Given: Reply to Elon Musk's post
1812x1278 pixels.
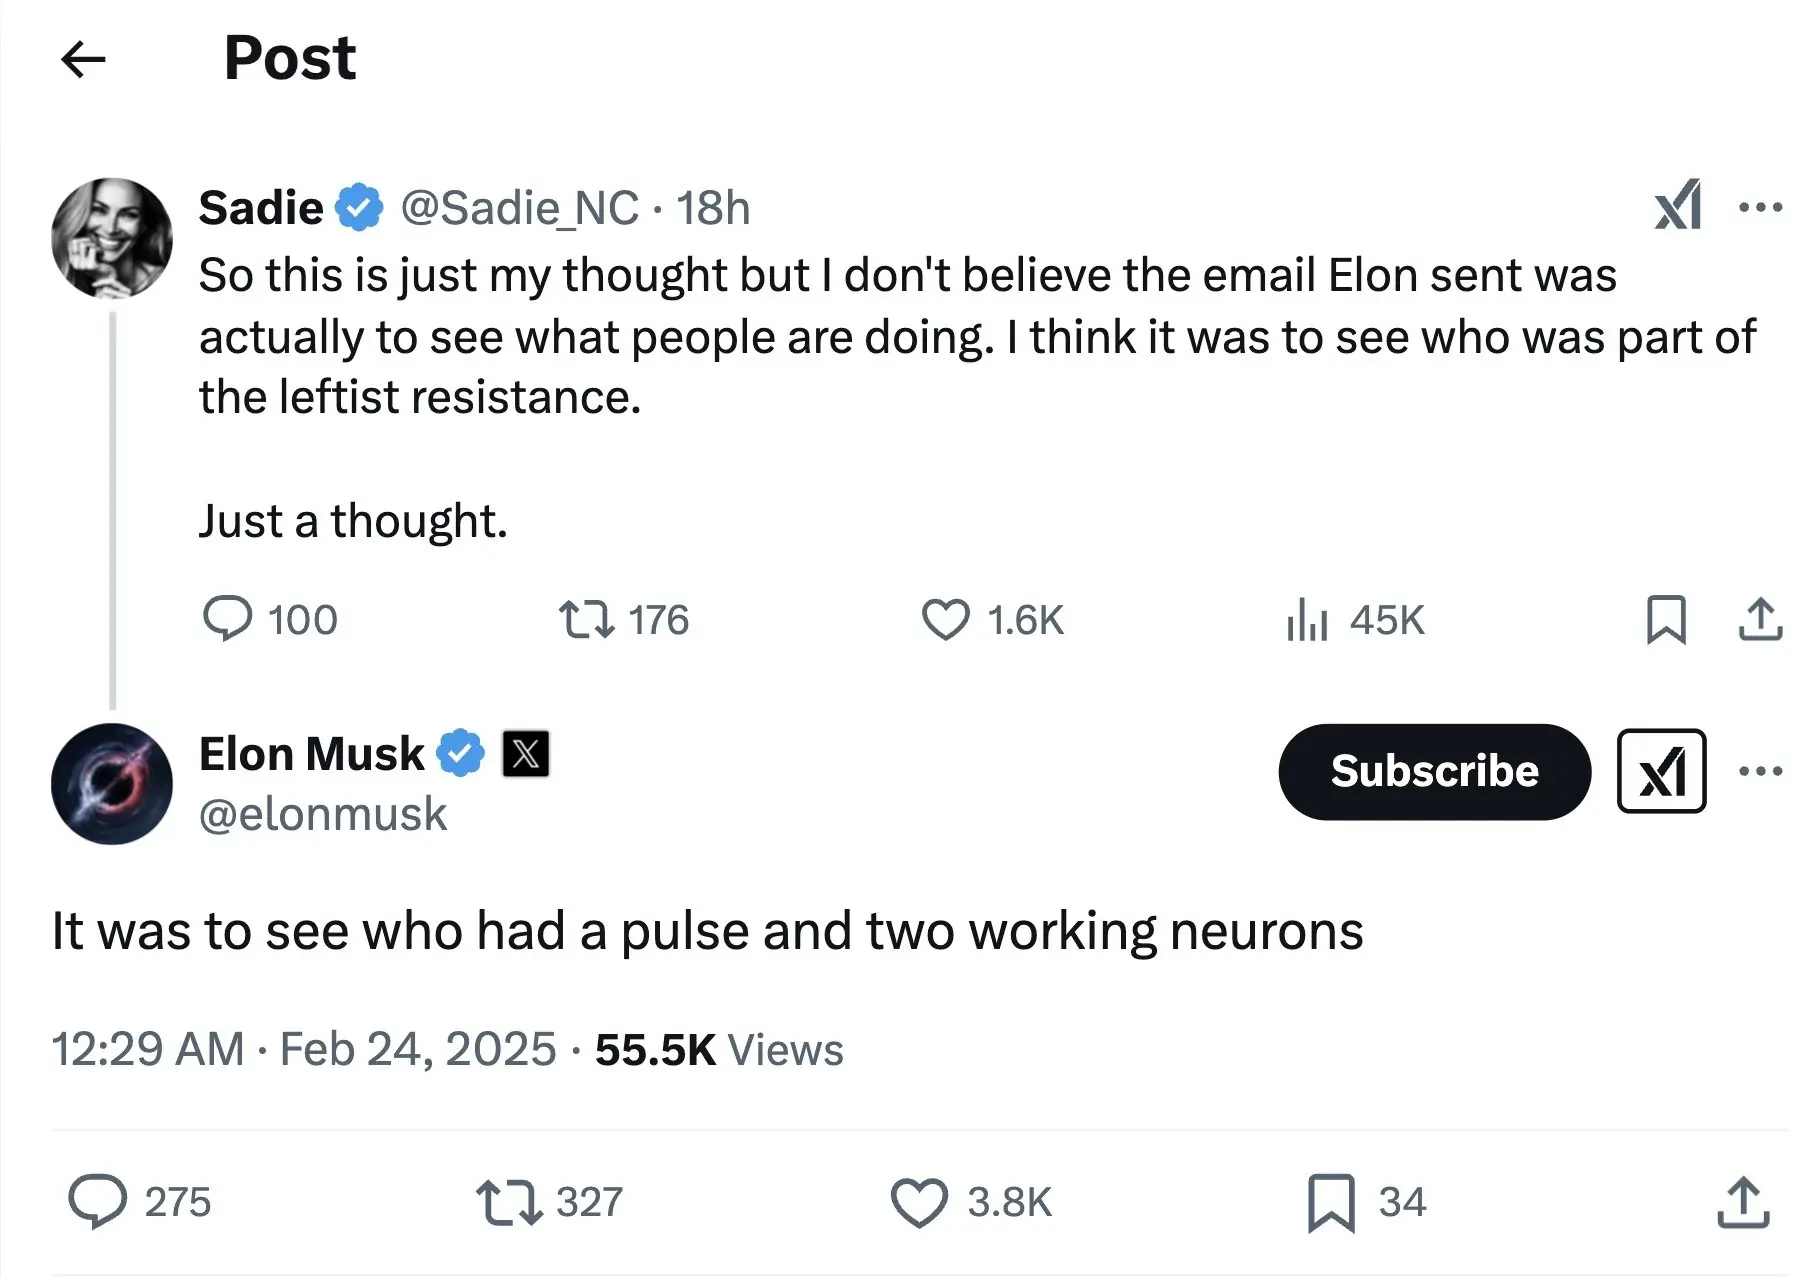Looking at the screenshot, I should (97, 1201).
